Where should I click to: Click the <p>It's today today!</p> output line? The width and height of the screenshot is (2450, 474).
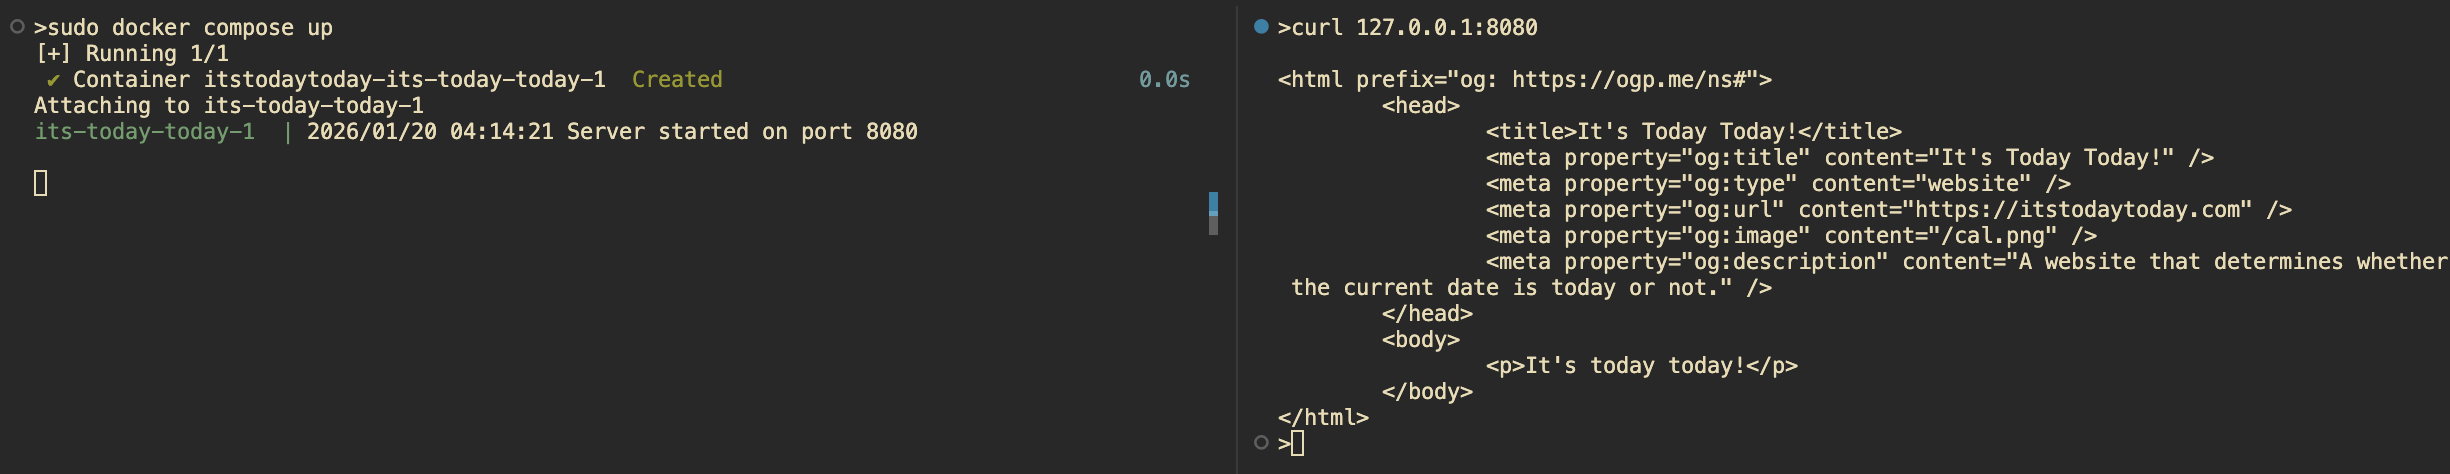(x=1641, y=366)
